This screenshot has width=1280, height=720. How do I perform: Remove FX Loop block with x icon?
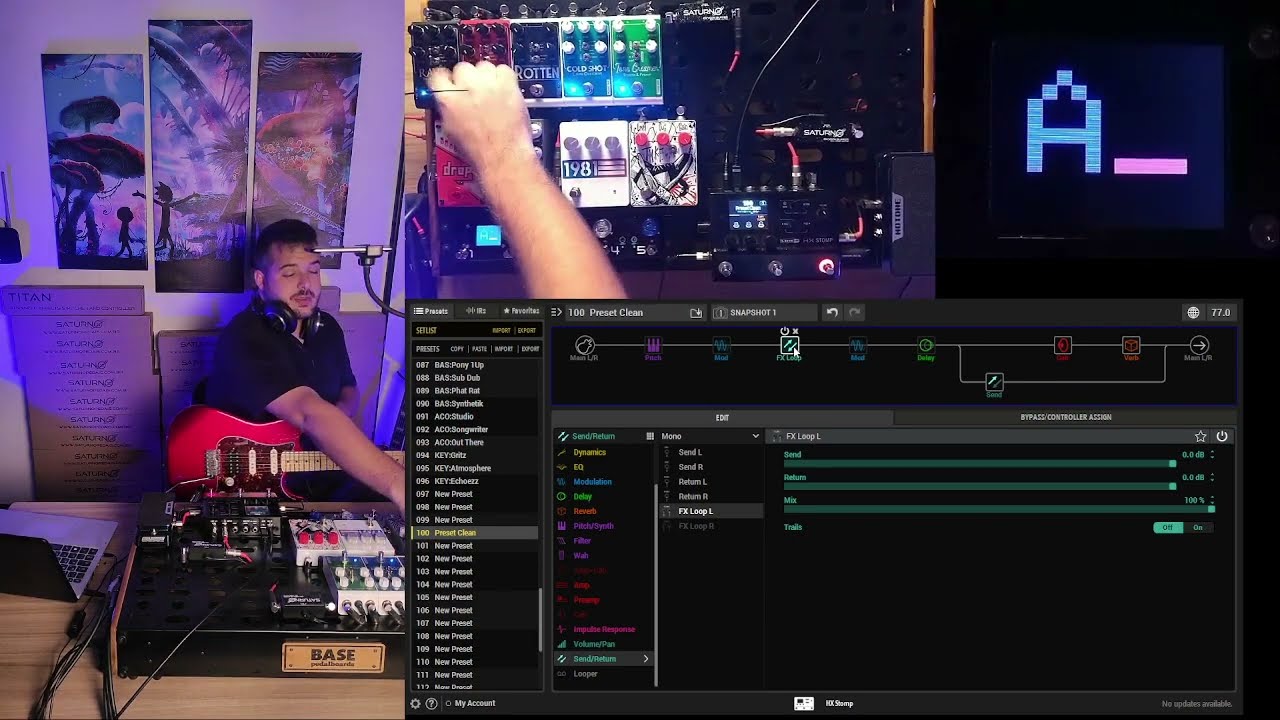[x=795, y=331]
